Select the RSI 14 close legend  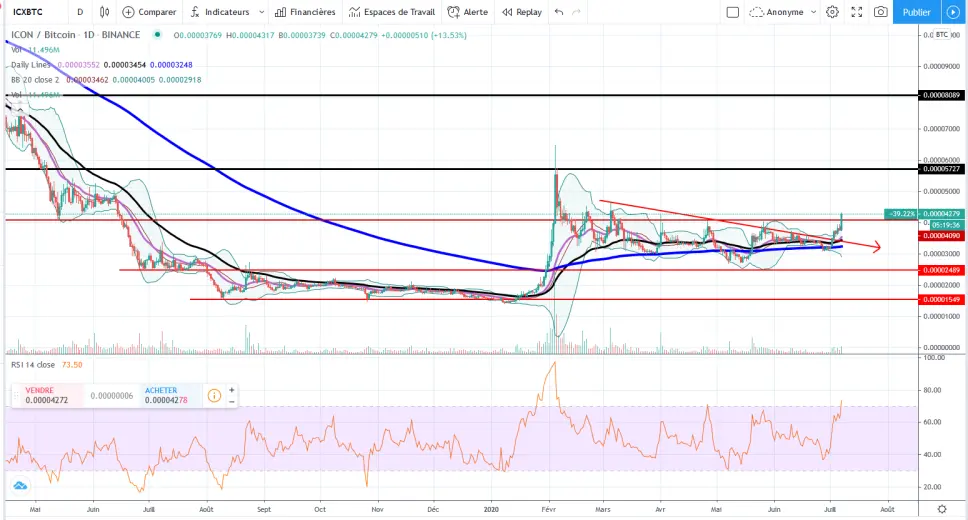click(33, 365)
